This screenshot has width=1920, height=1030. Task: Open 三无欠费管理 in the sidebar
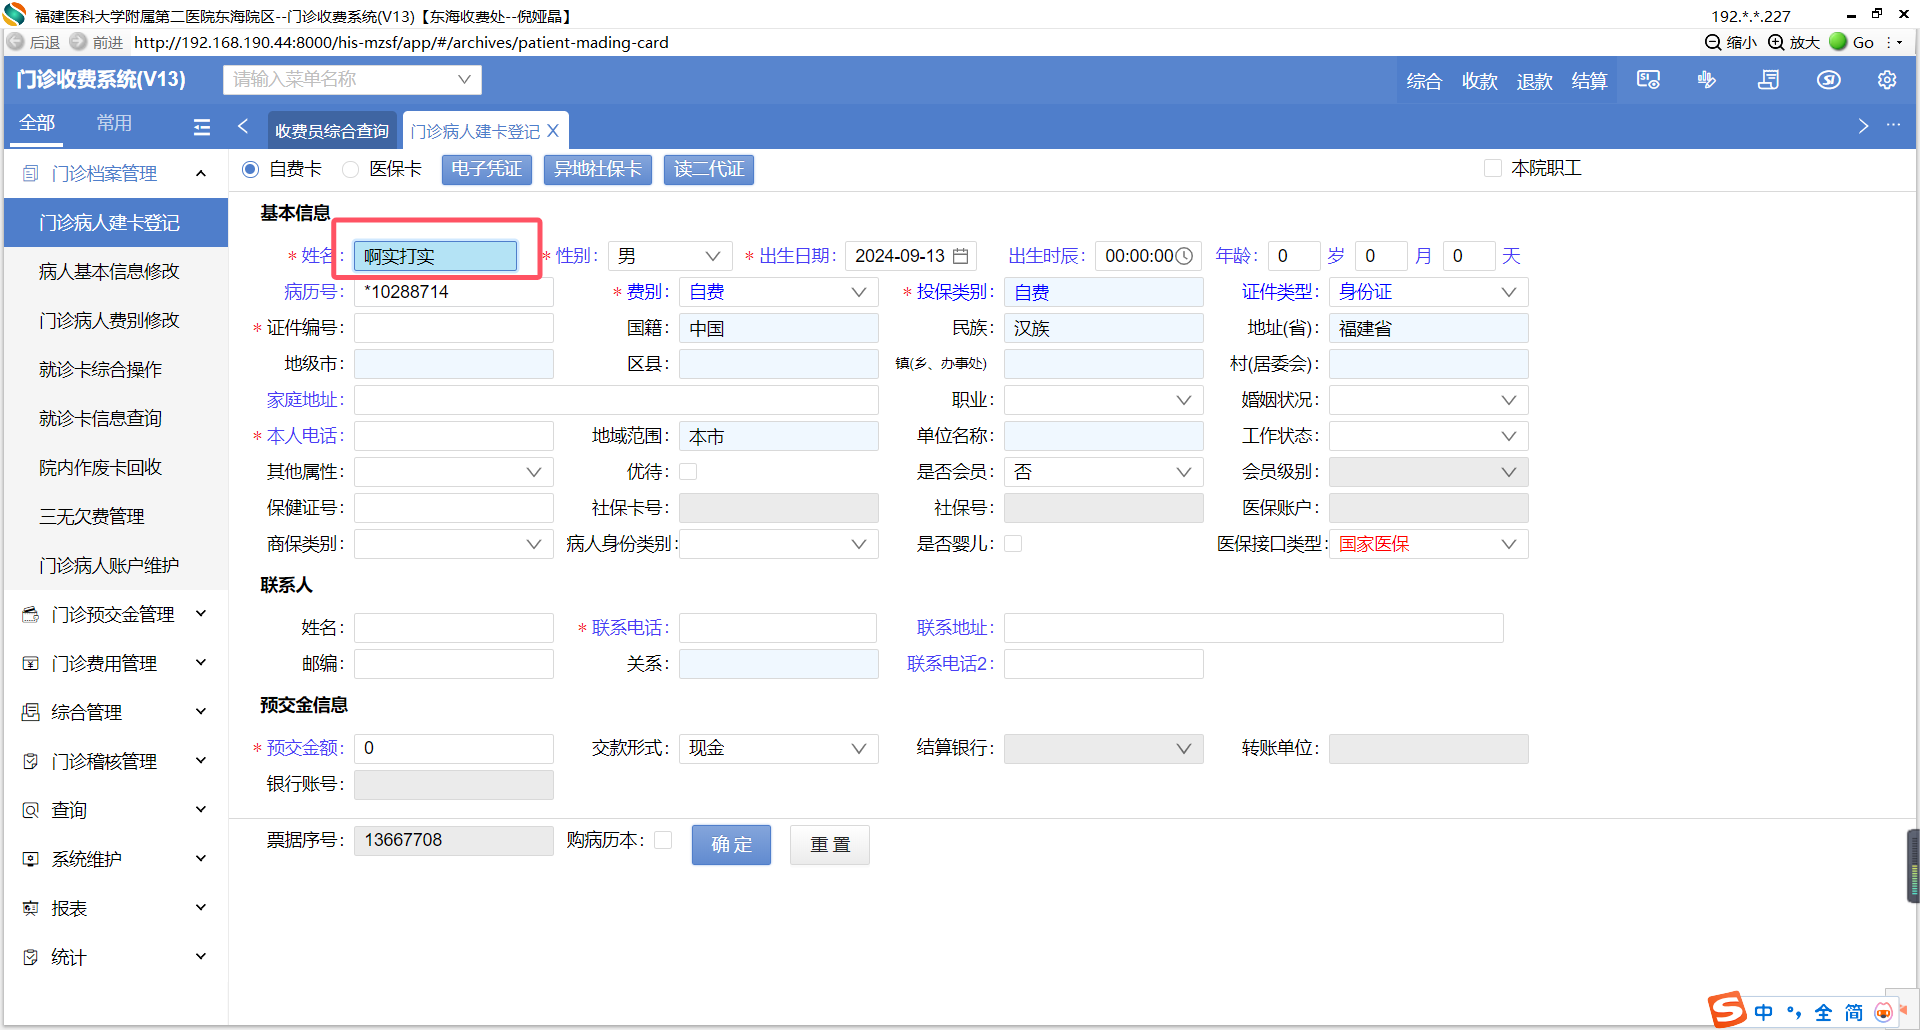[x=92, y=517]
